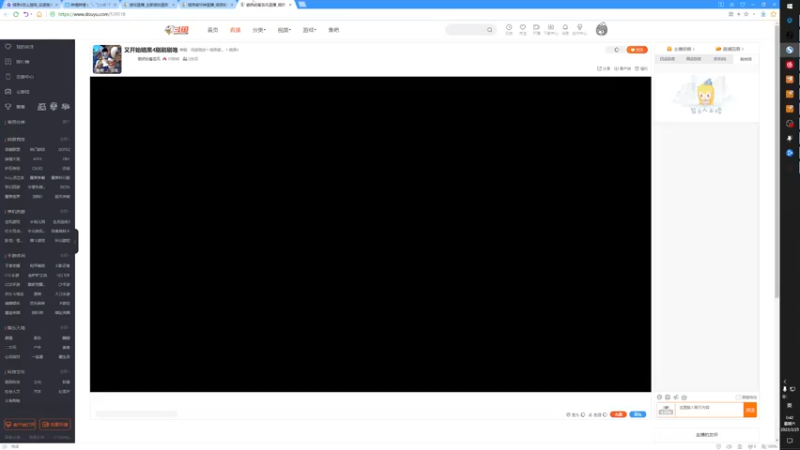Click the page vertical scrollbar
This screenshot has width=800, height=450.
pos(777,161)
